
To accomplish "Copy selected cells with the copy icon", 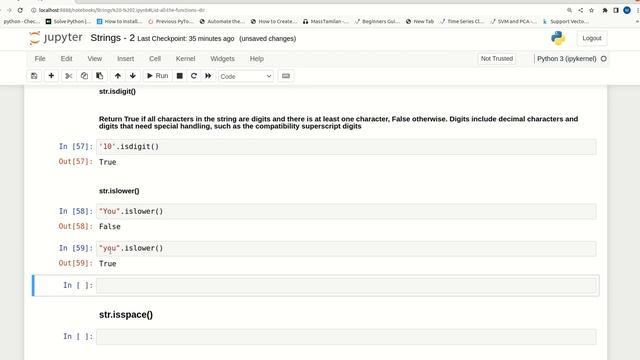I will pos(84,76).
